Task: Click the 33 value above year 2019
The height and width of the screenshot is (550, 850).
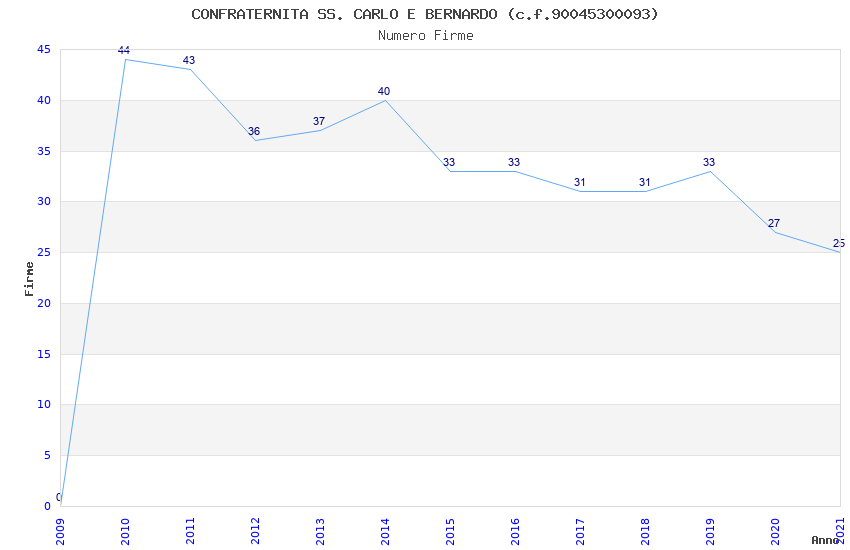Action: click(x=709, y=162)
